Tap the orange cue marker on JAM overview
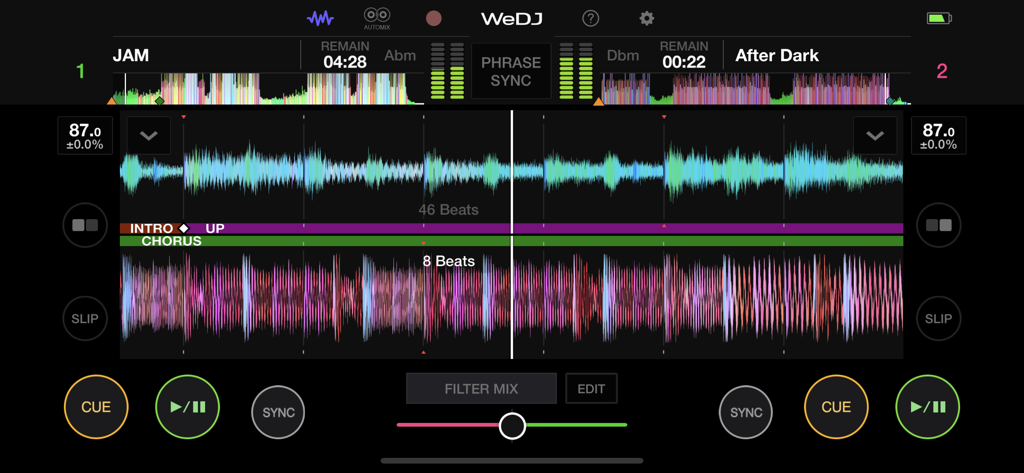This screenshot has width=1024, height=473. click(112, 101)
